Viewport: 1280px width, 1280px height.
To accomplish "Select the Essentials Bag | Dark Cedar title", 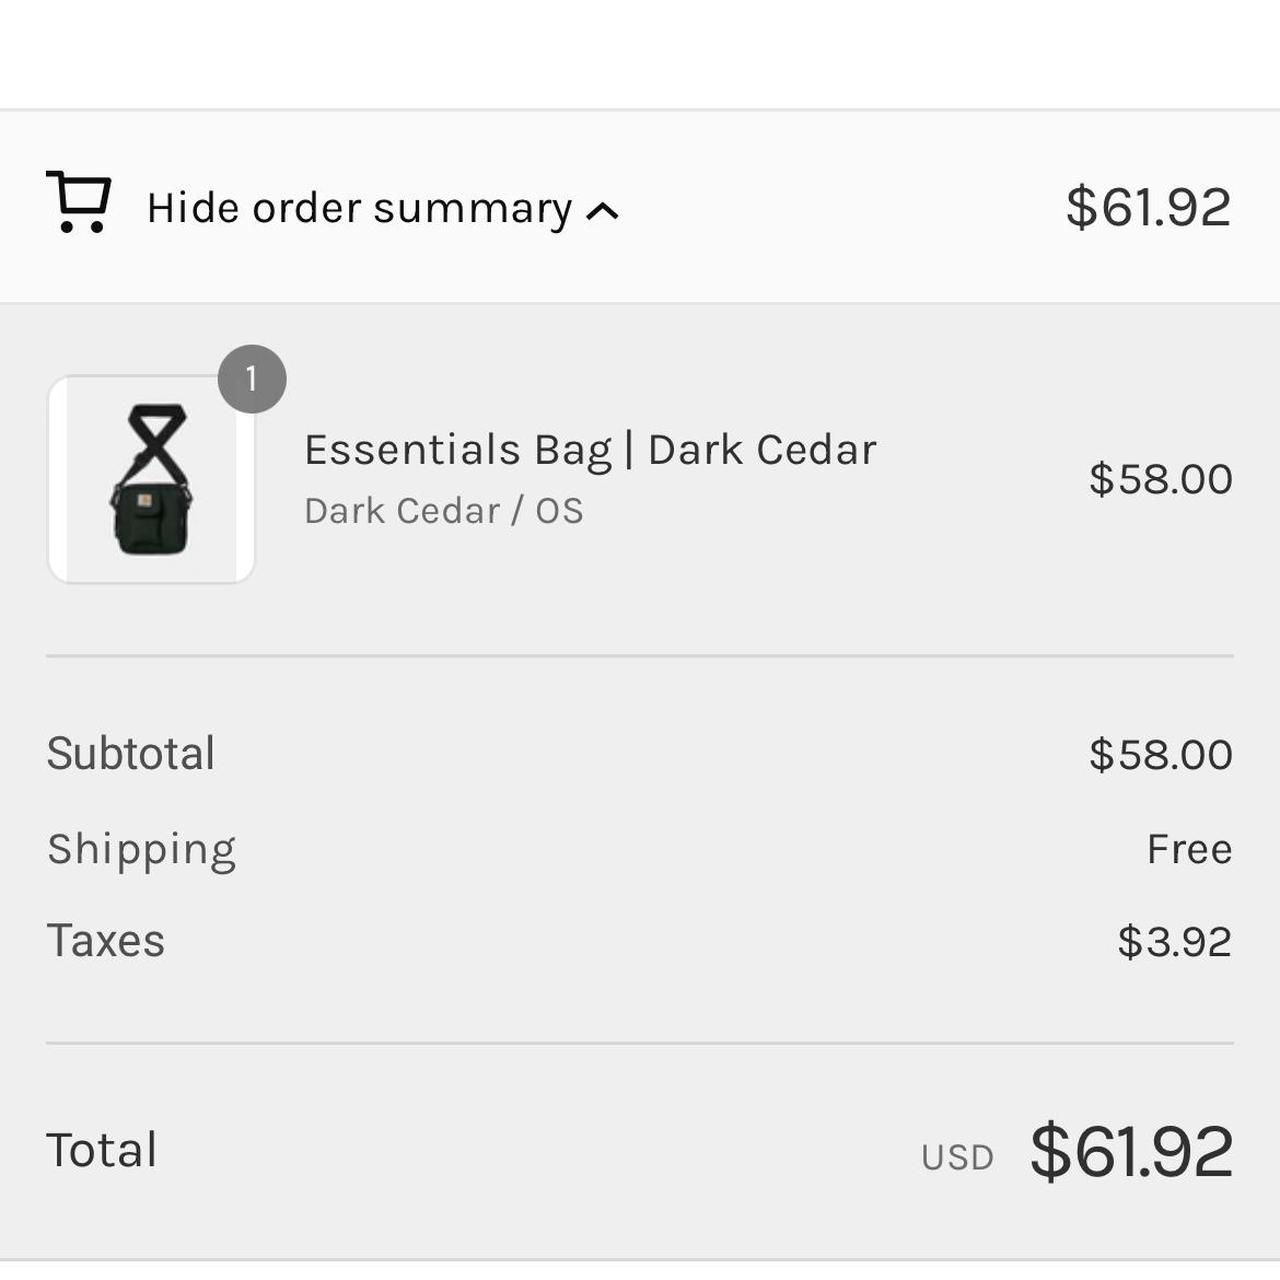I will (x=590, y=450).
